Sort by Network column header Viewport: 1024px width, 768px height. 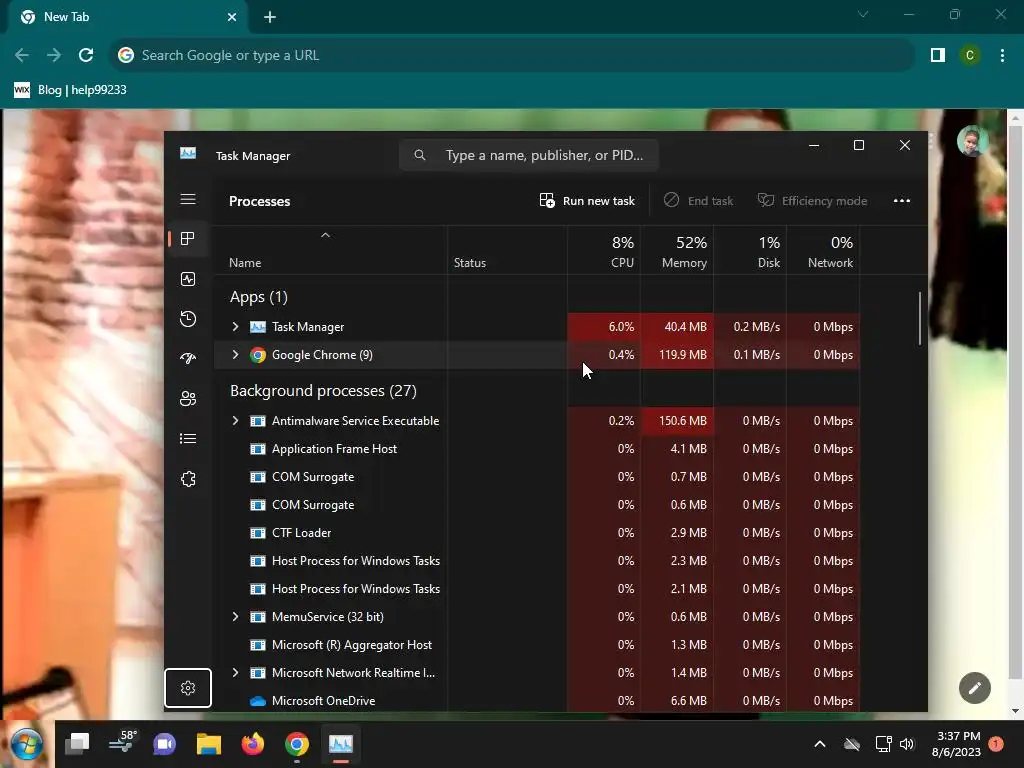click(x=824, y=250)
